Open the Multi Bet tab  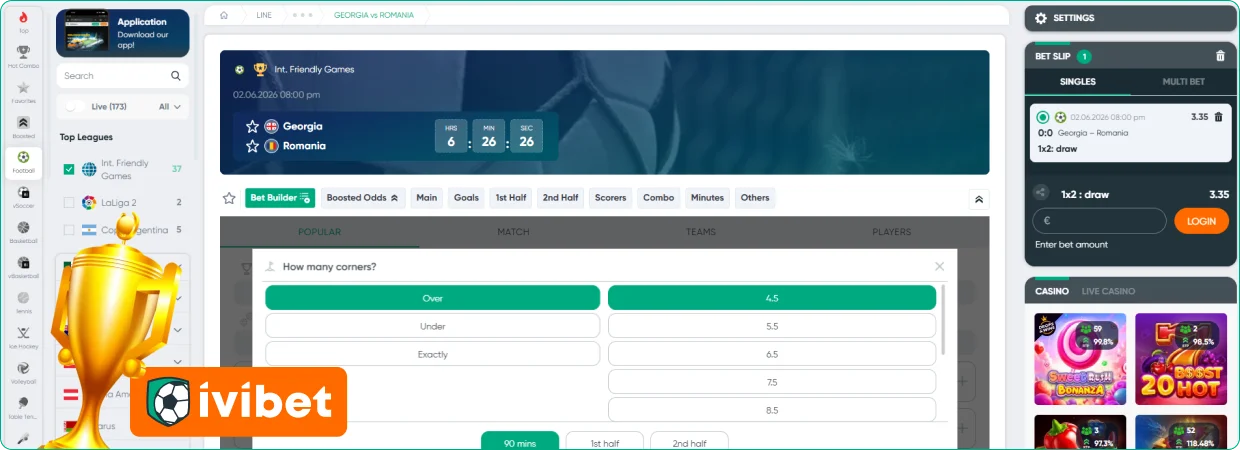click(x=1183, y=82)
